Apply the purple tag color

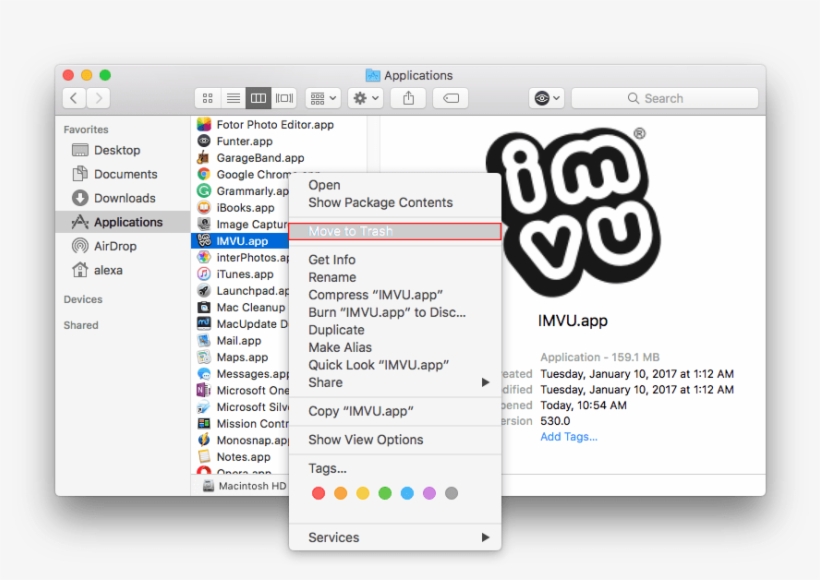pos(429,493)
